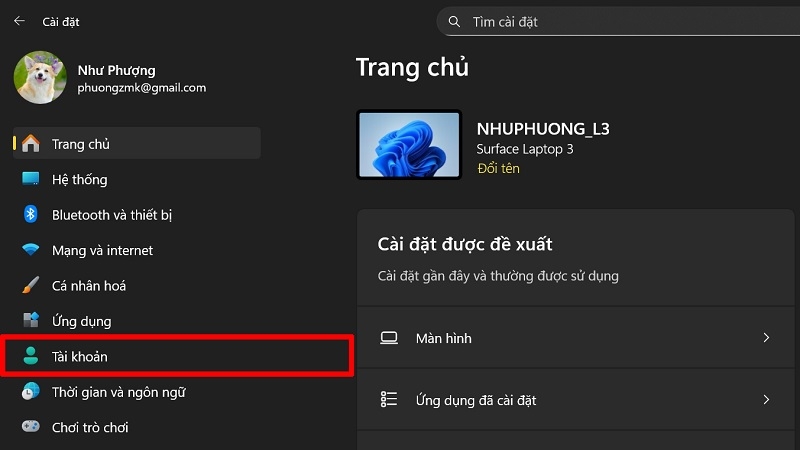Image resolution: width=800 pixels, height=450 pixels.
Task: Click the paintbrush icon for Cá nhân hoá
Action: click(x=31, y=285)
